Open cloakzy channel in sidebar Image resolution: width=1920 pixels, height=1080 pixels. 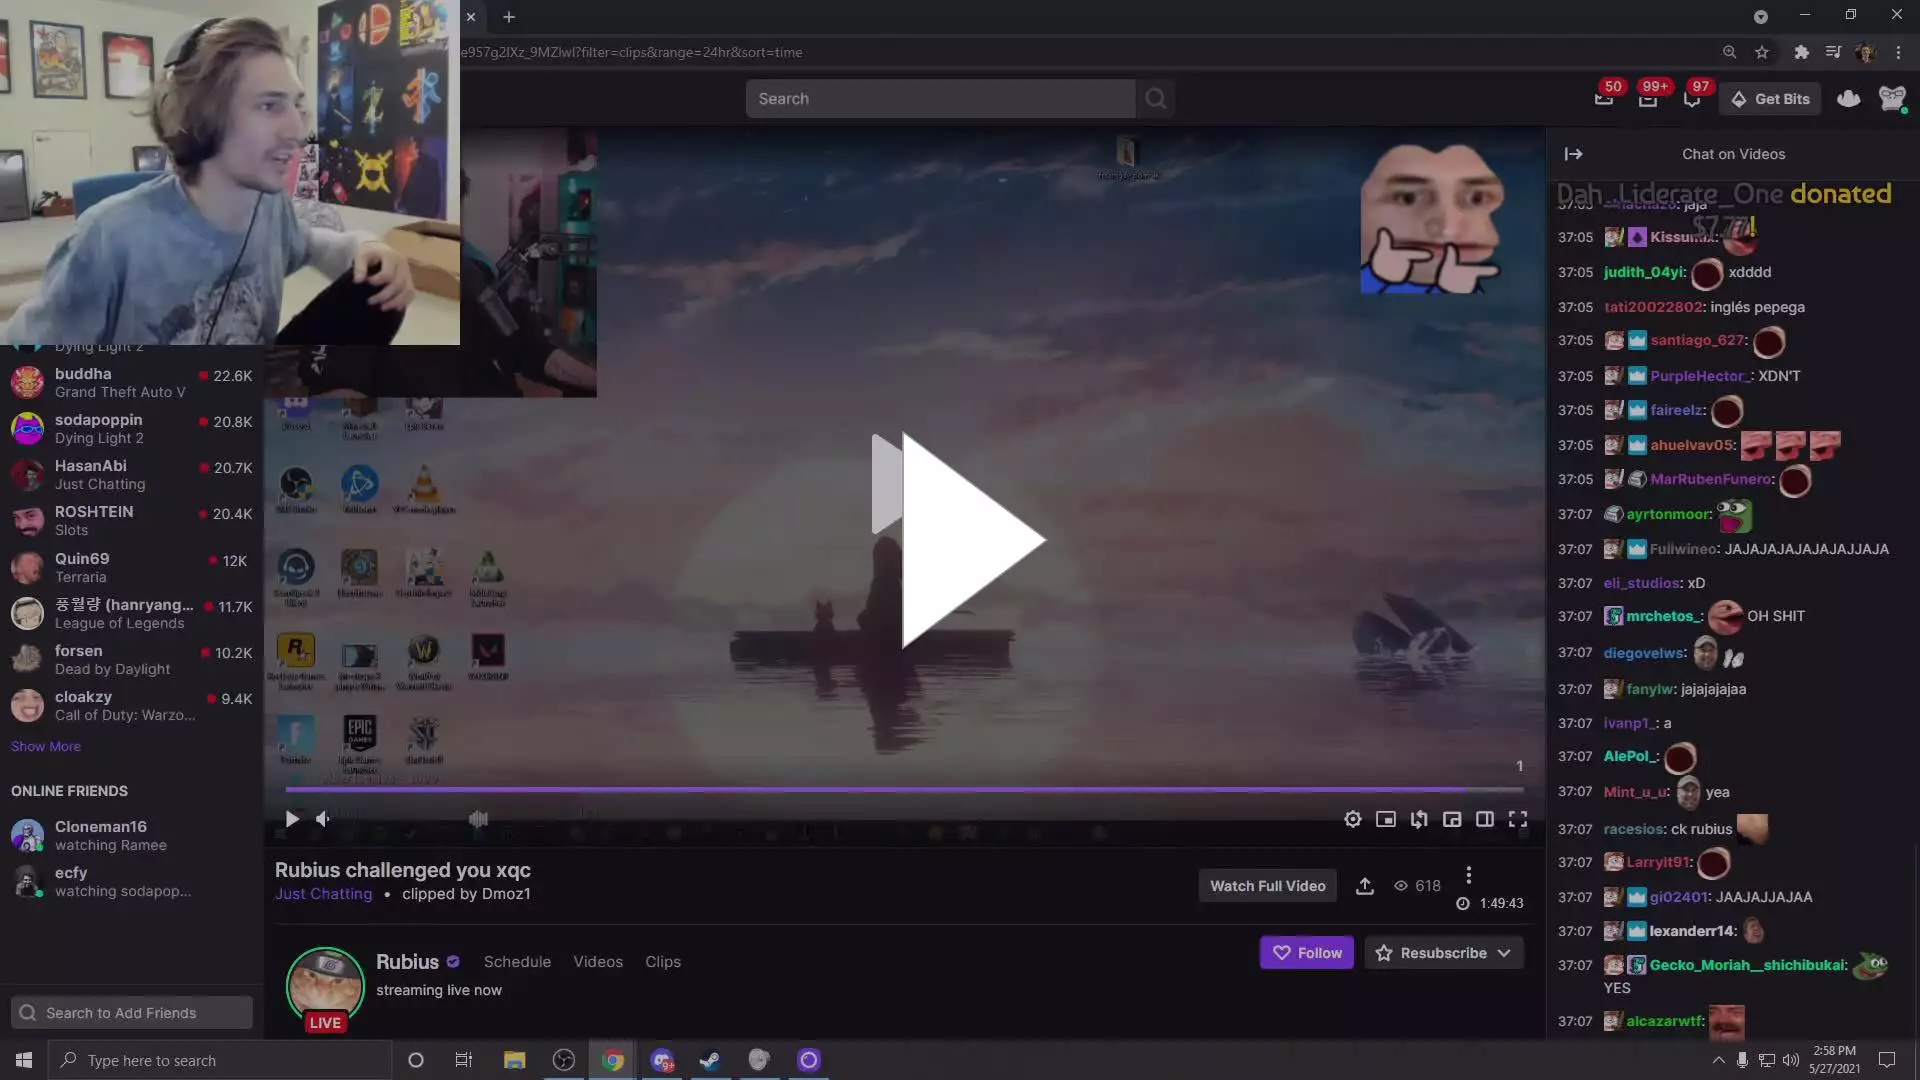pos(131,706)
